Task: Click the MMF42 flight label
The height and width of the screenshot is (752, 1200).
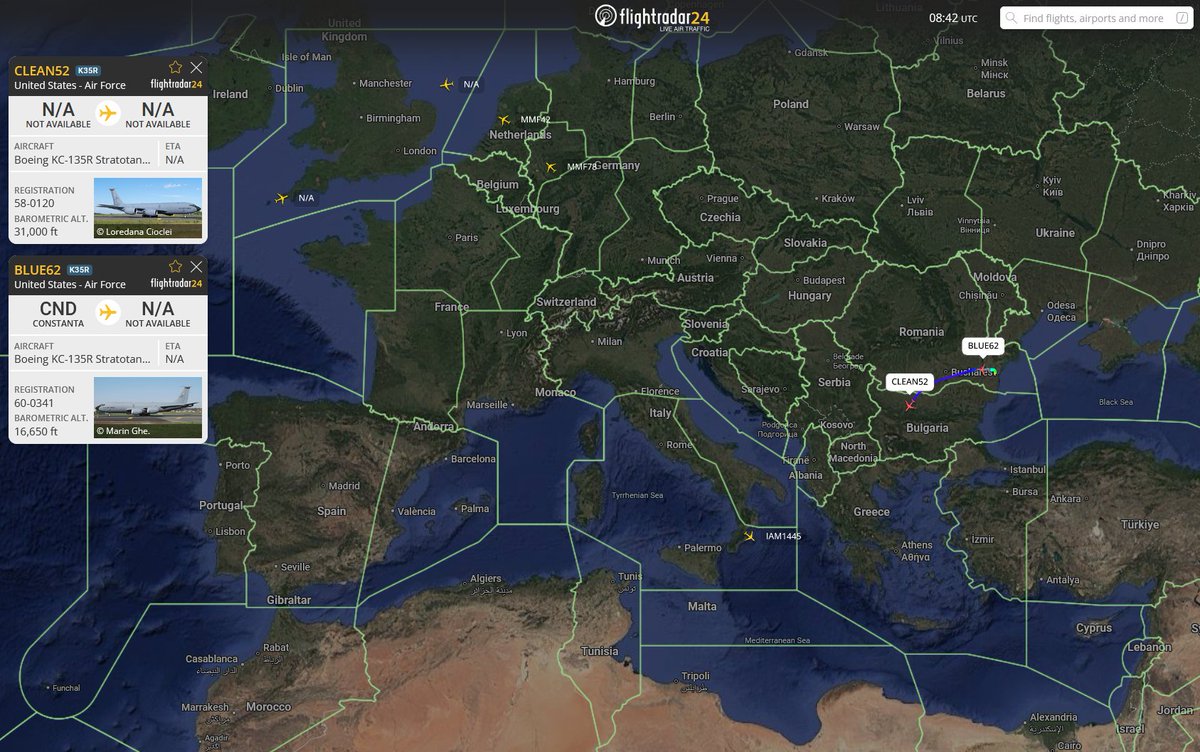Action: 535,120
